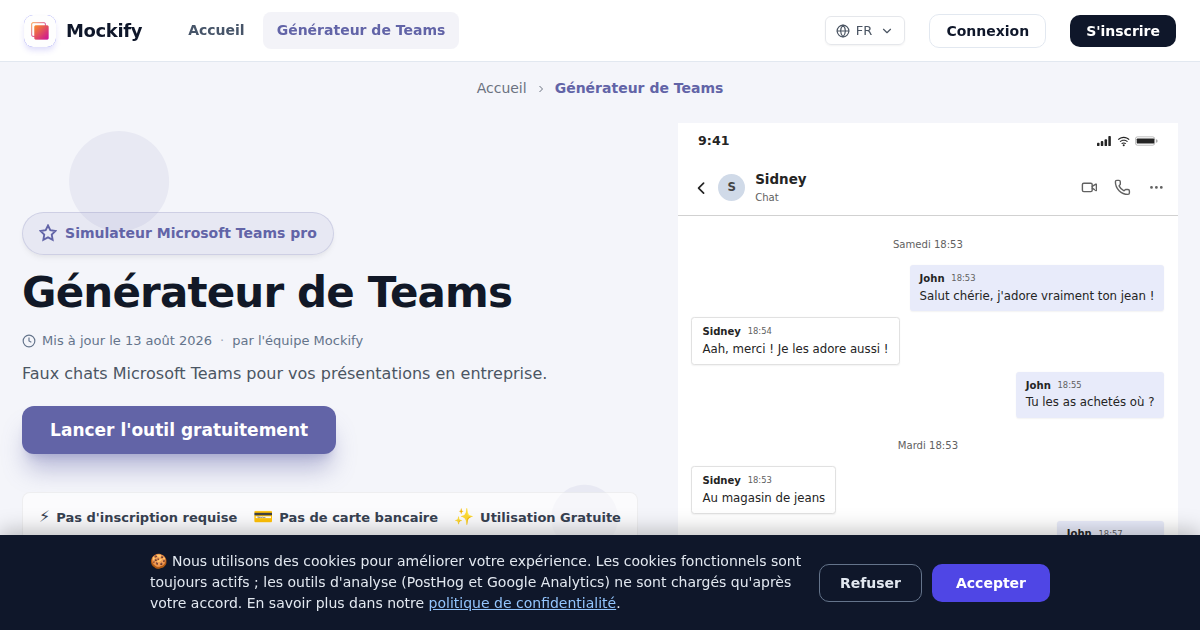Click the 'Samedi 18:53' date separator
1200x630 pixels.
(928, 244)
